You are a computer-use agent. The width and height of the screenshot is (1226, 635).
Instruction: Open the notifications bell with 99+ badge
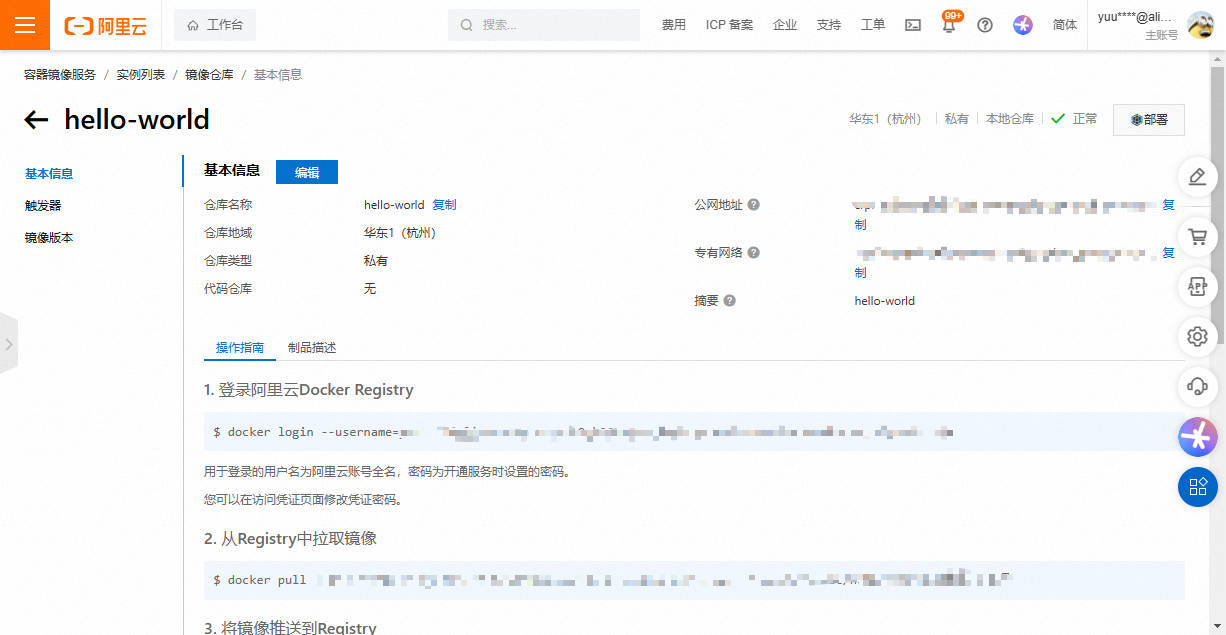click(949, 24)
